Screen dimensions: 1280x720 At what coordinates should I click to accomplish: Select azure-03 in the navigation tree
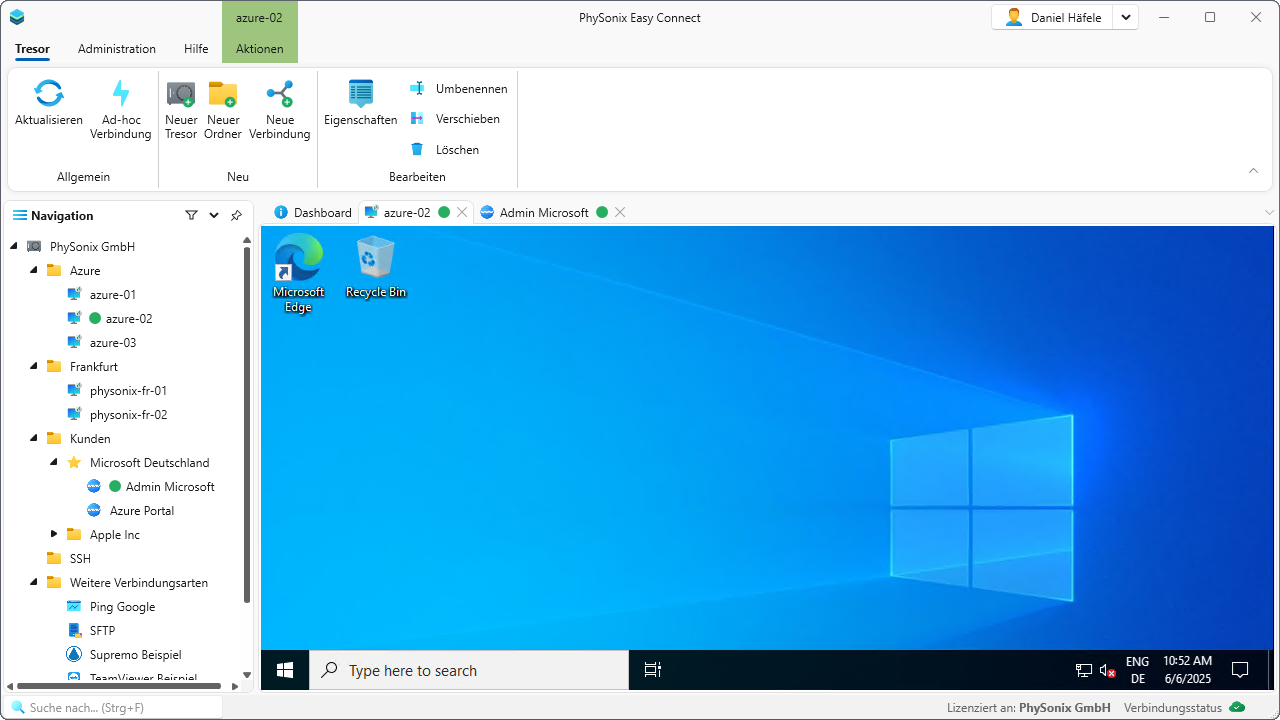(113, 342)
